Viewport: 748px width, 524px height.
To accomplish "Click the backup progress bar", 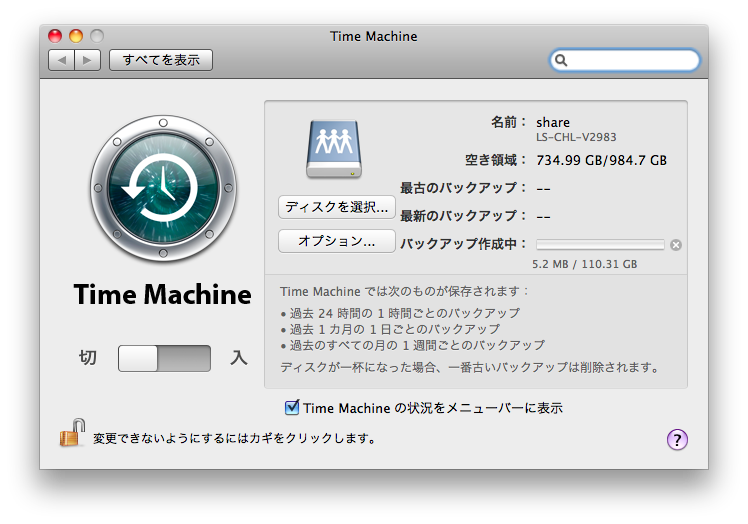I will (x=600, y=245).
